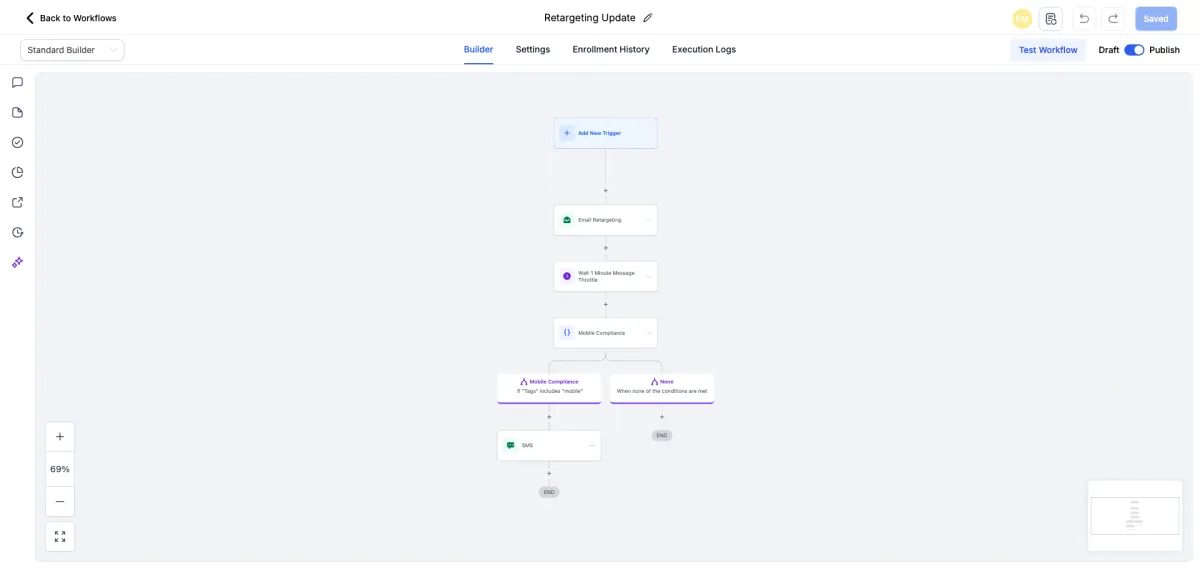The image size is (1200, 569).
Task: Click the pencil icon to rename workflow
Action: (x=648, y=18)
